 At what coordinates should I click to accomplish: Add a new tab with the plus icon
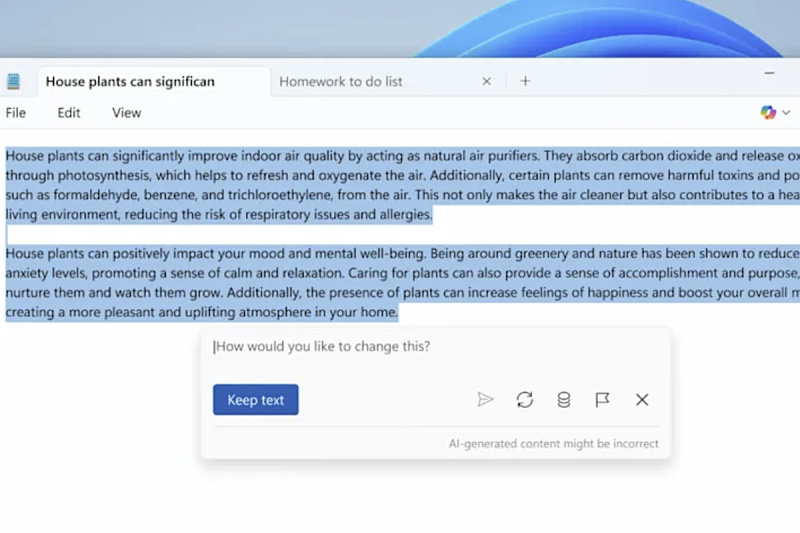[525, 81]
